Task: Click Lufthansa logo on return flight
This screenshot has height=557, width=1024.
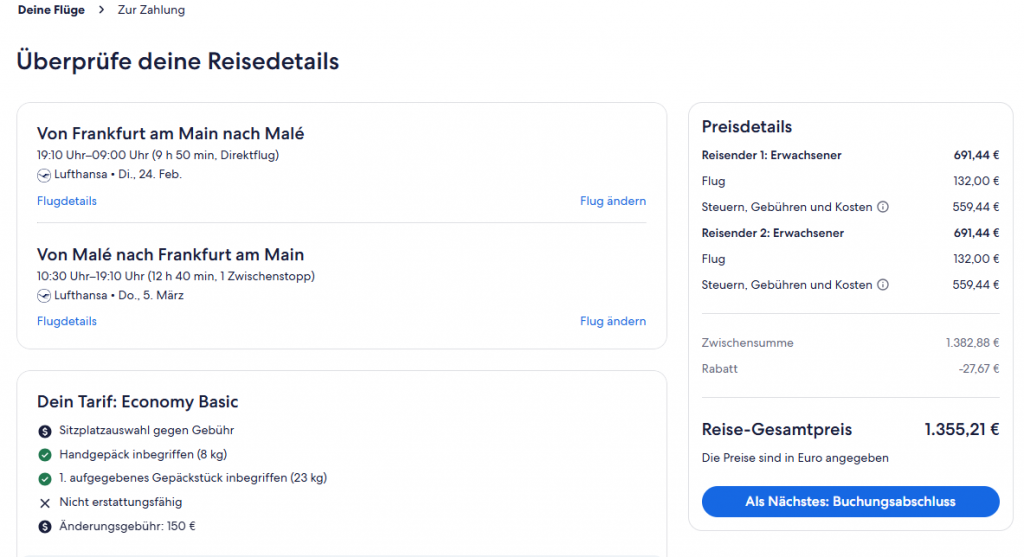Action: click(x=44, y=295)
